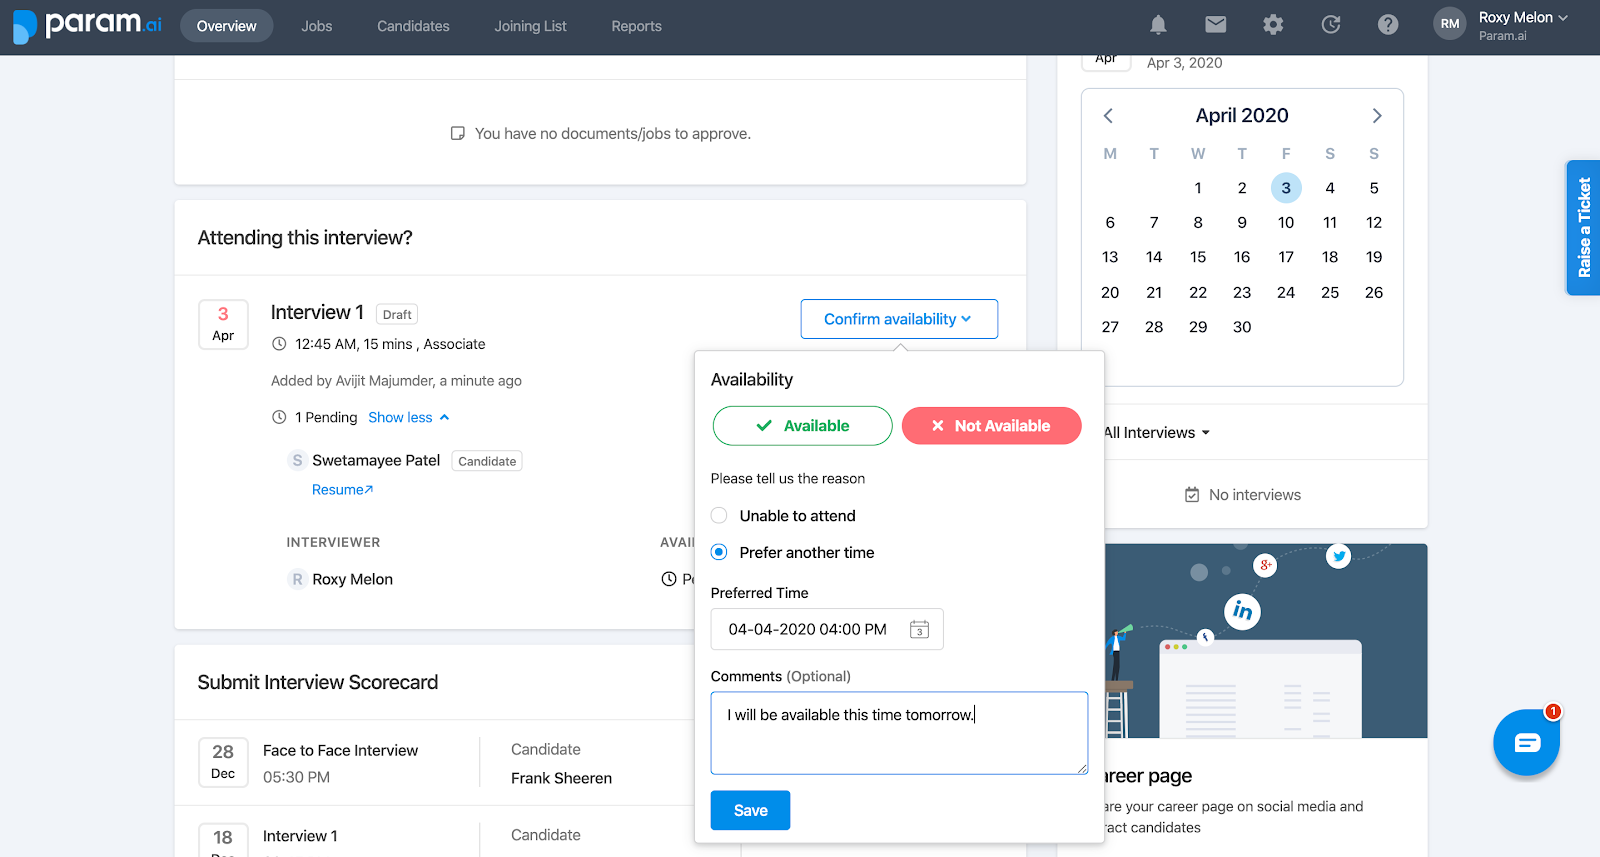The image size is (1600, 857).
Task: Click the Apr 3, 2020 date label
Action: [1184, 63]
